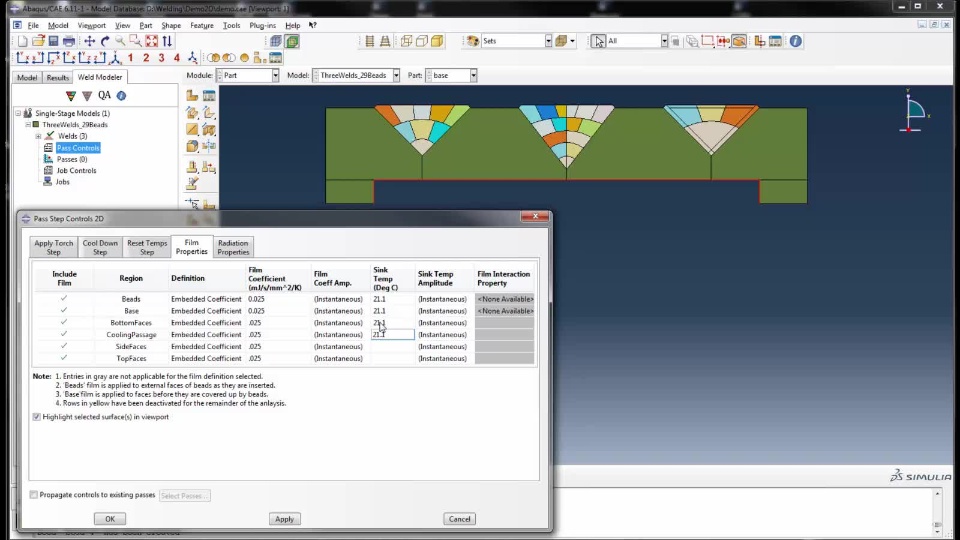960x540 pixels.
Task: Click the Part Manager toolbox icon
Action: coord(209,96)
